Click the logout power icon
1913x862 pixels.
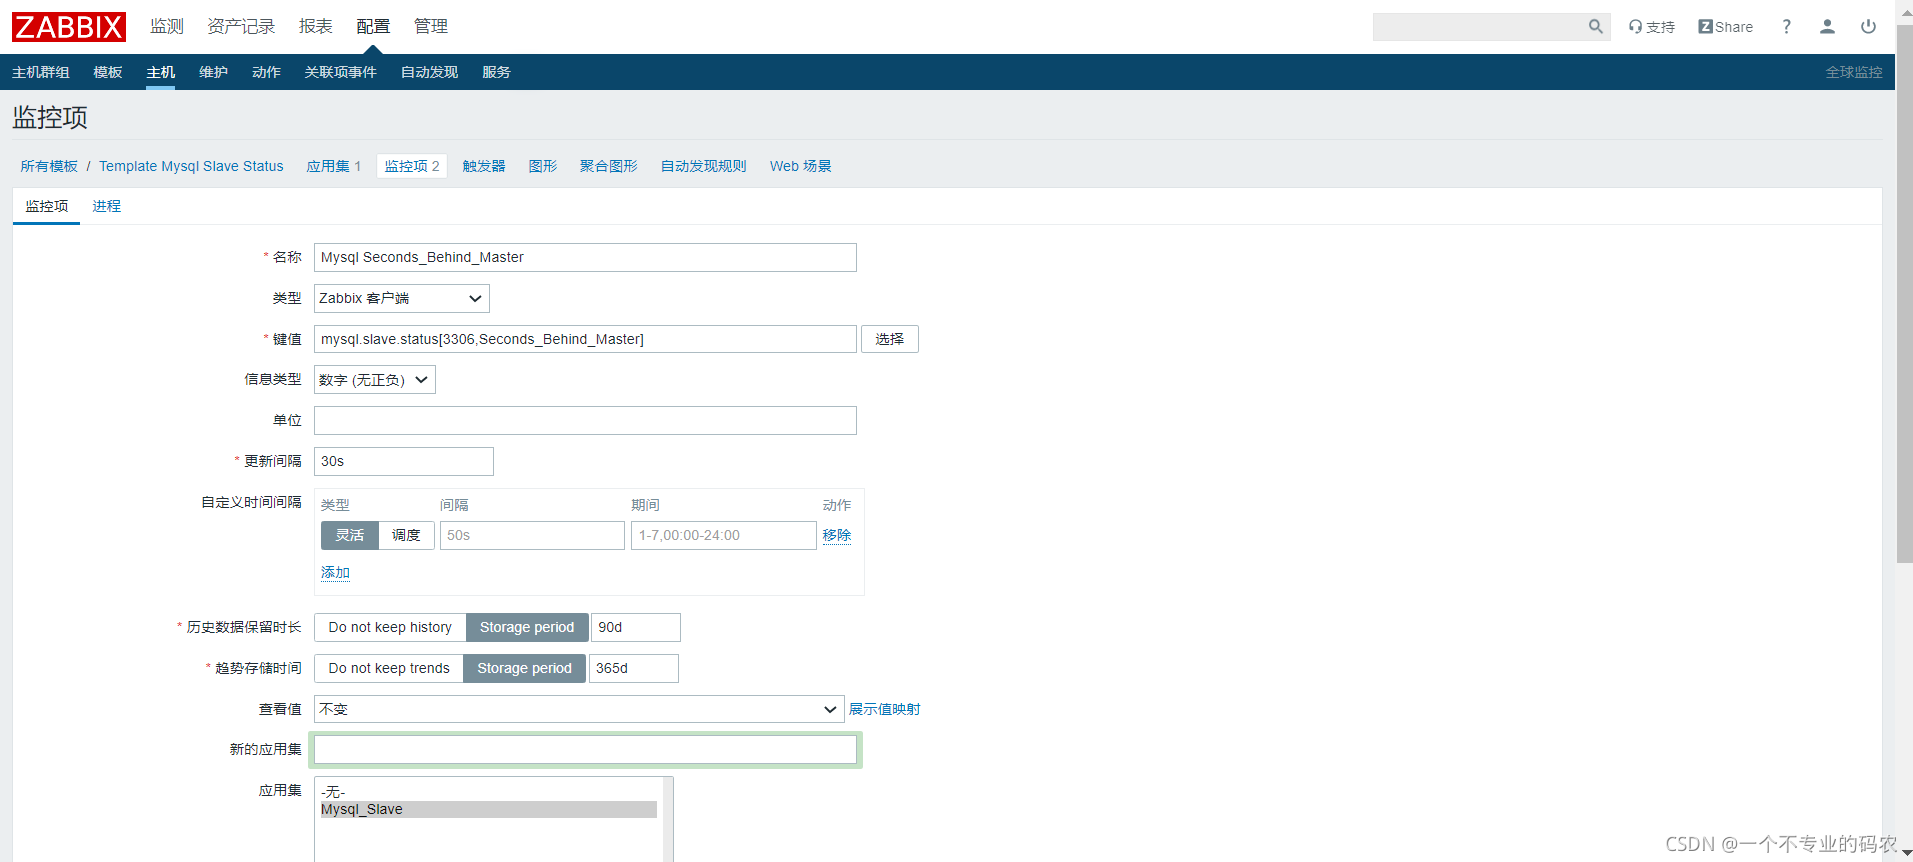(x=1868, y=27)
